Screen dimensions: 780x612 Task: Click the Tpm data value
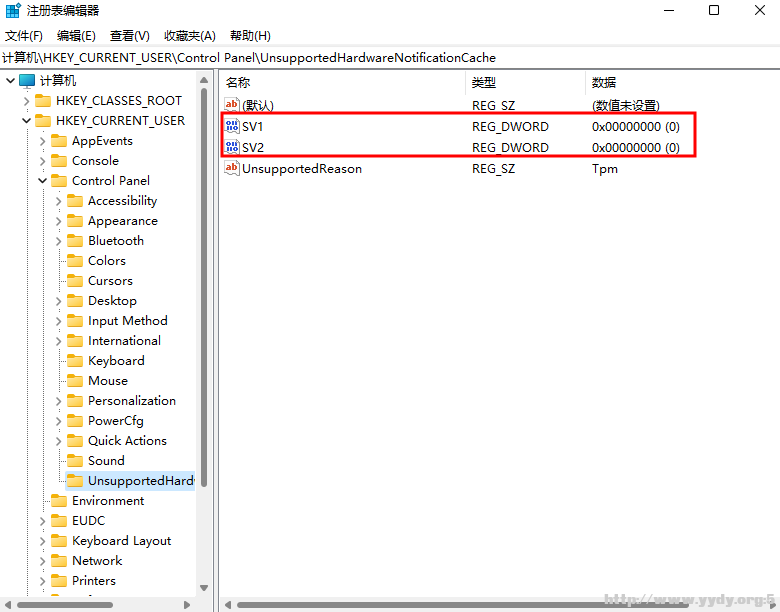[x=605, y=169]
